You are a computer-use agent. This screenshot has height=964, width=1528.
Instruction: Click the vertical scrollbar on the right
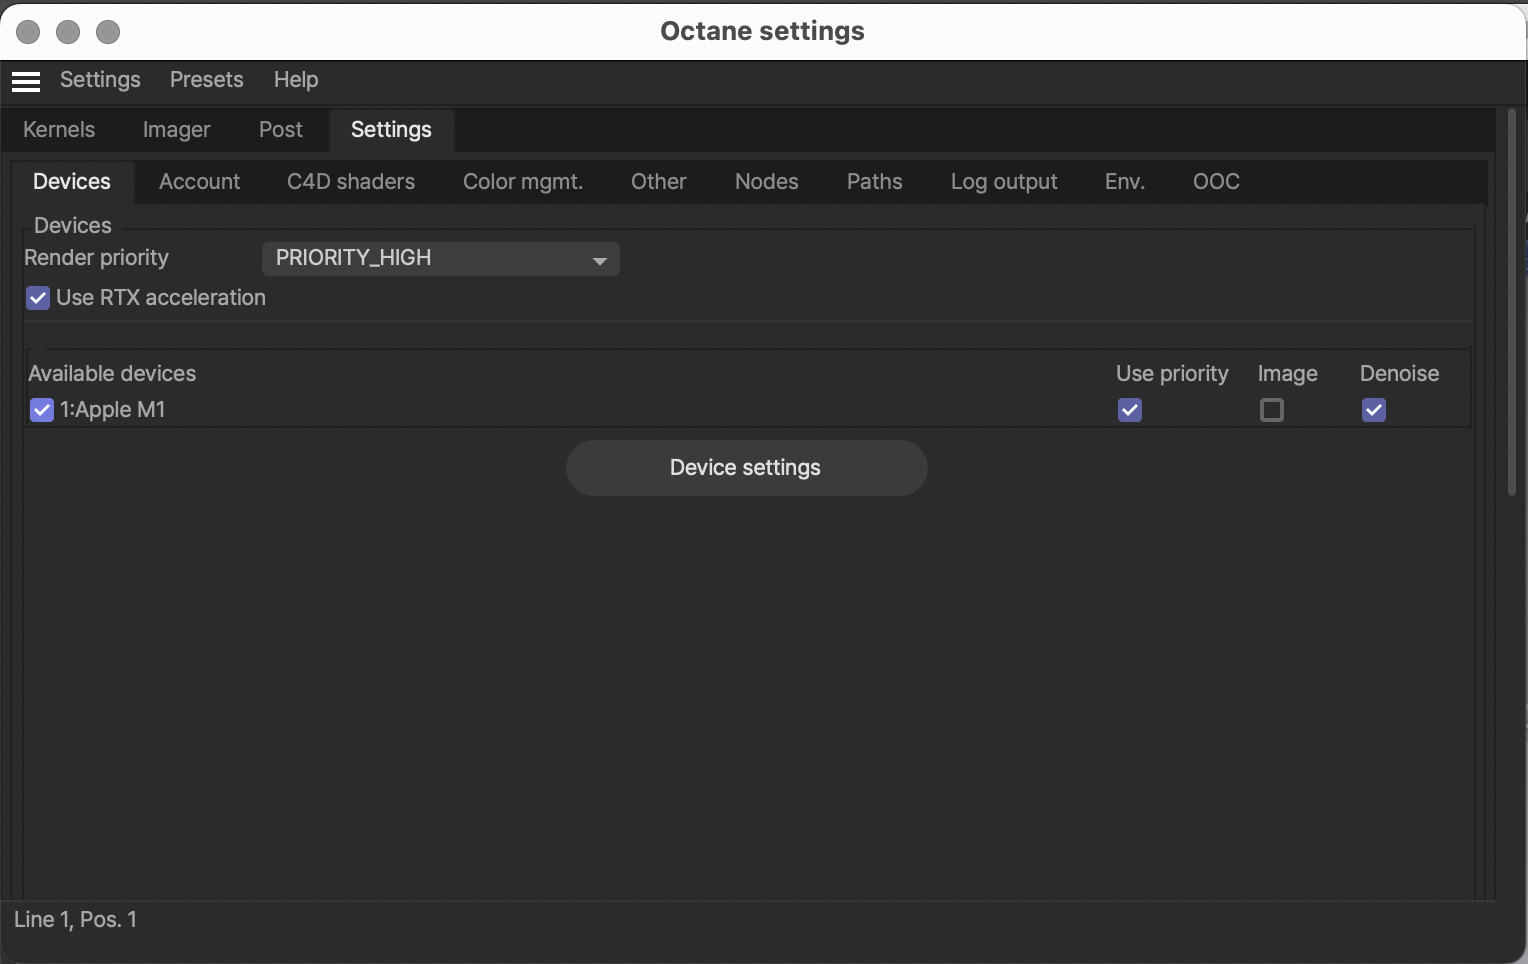coord(1512,302)
